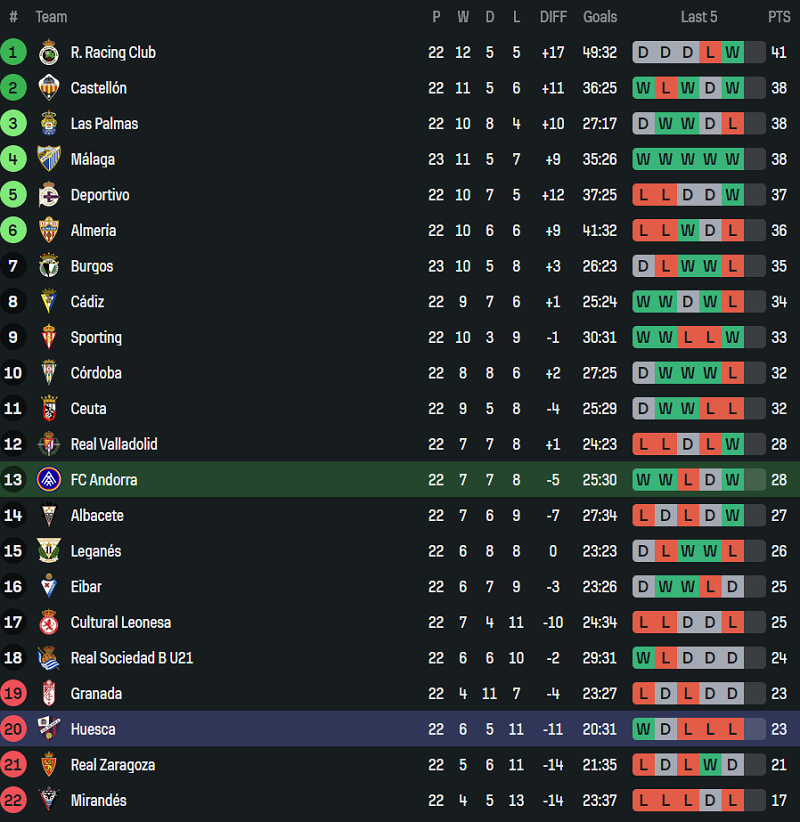
Task: Click the Las Palmas crest icon
Action: click(48, 124)
